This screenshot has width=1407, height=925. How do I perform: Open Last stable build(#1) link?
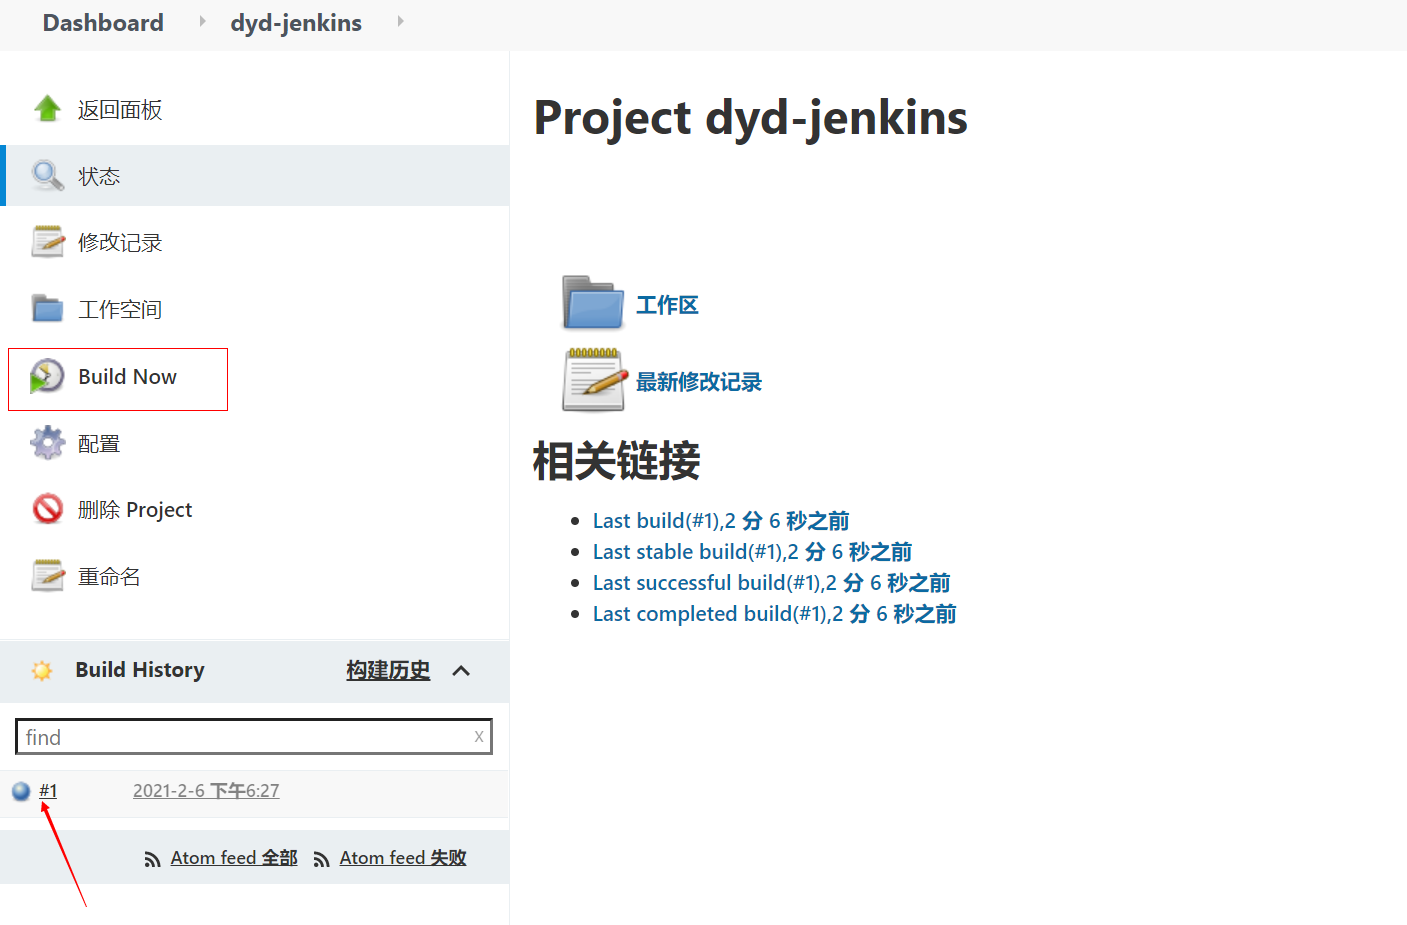pos(752,552)
